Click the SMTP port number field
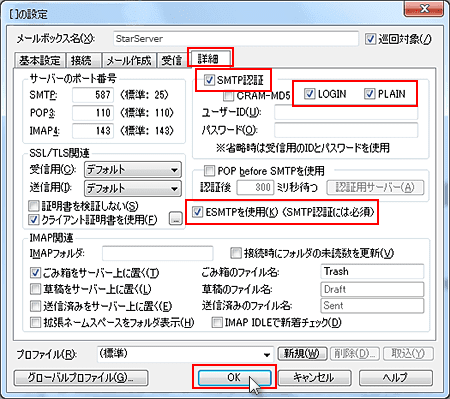 click(93, 95)
